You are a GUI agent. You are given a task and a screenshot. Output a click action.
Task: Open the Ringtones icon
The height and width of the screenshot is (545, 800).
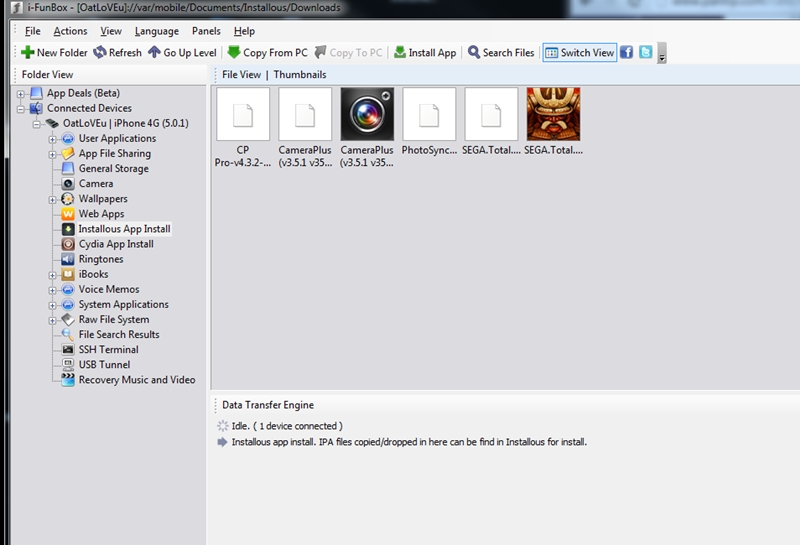[68, 259]
